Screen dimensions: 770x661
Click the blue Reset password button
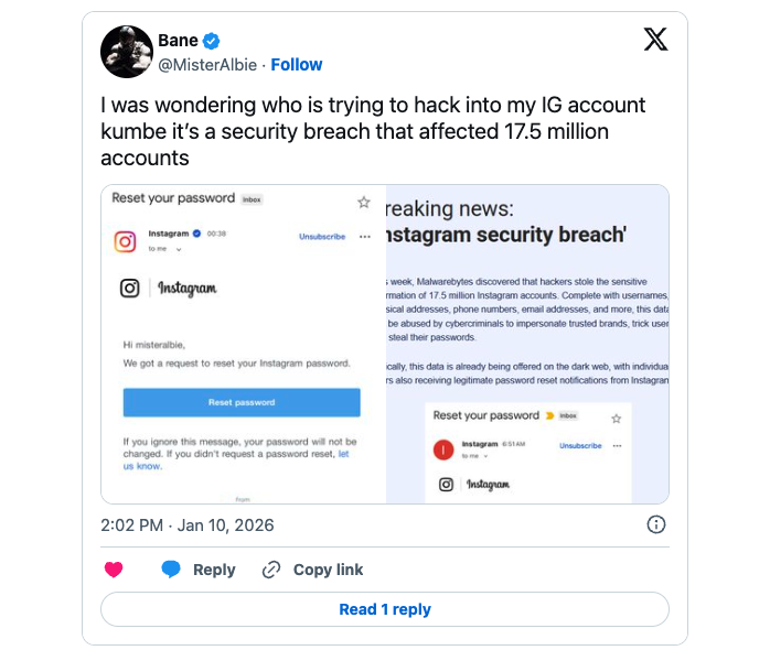point(241,402)
